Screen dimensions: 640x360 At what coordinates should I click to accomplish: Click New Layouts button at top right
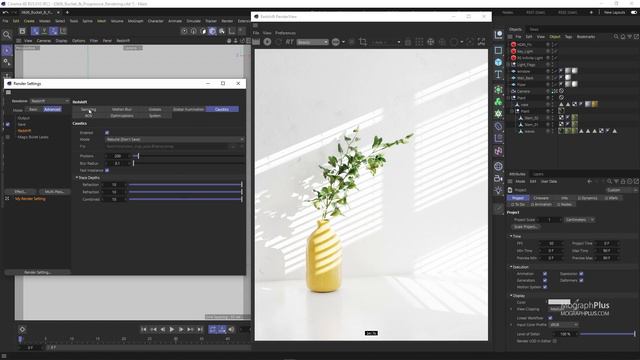[614, 13]
